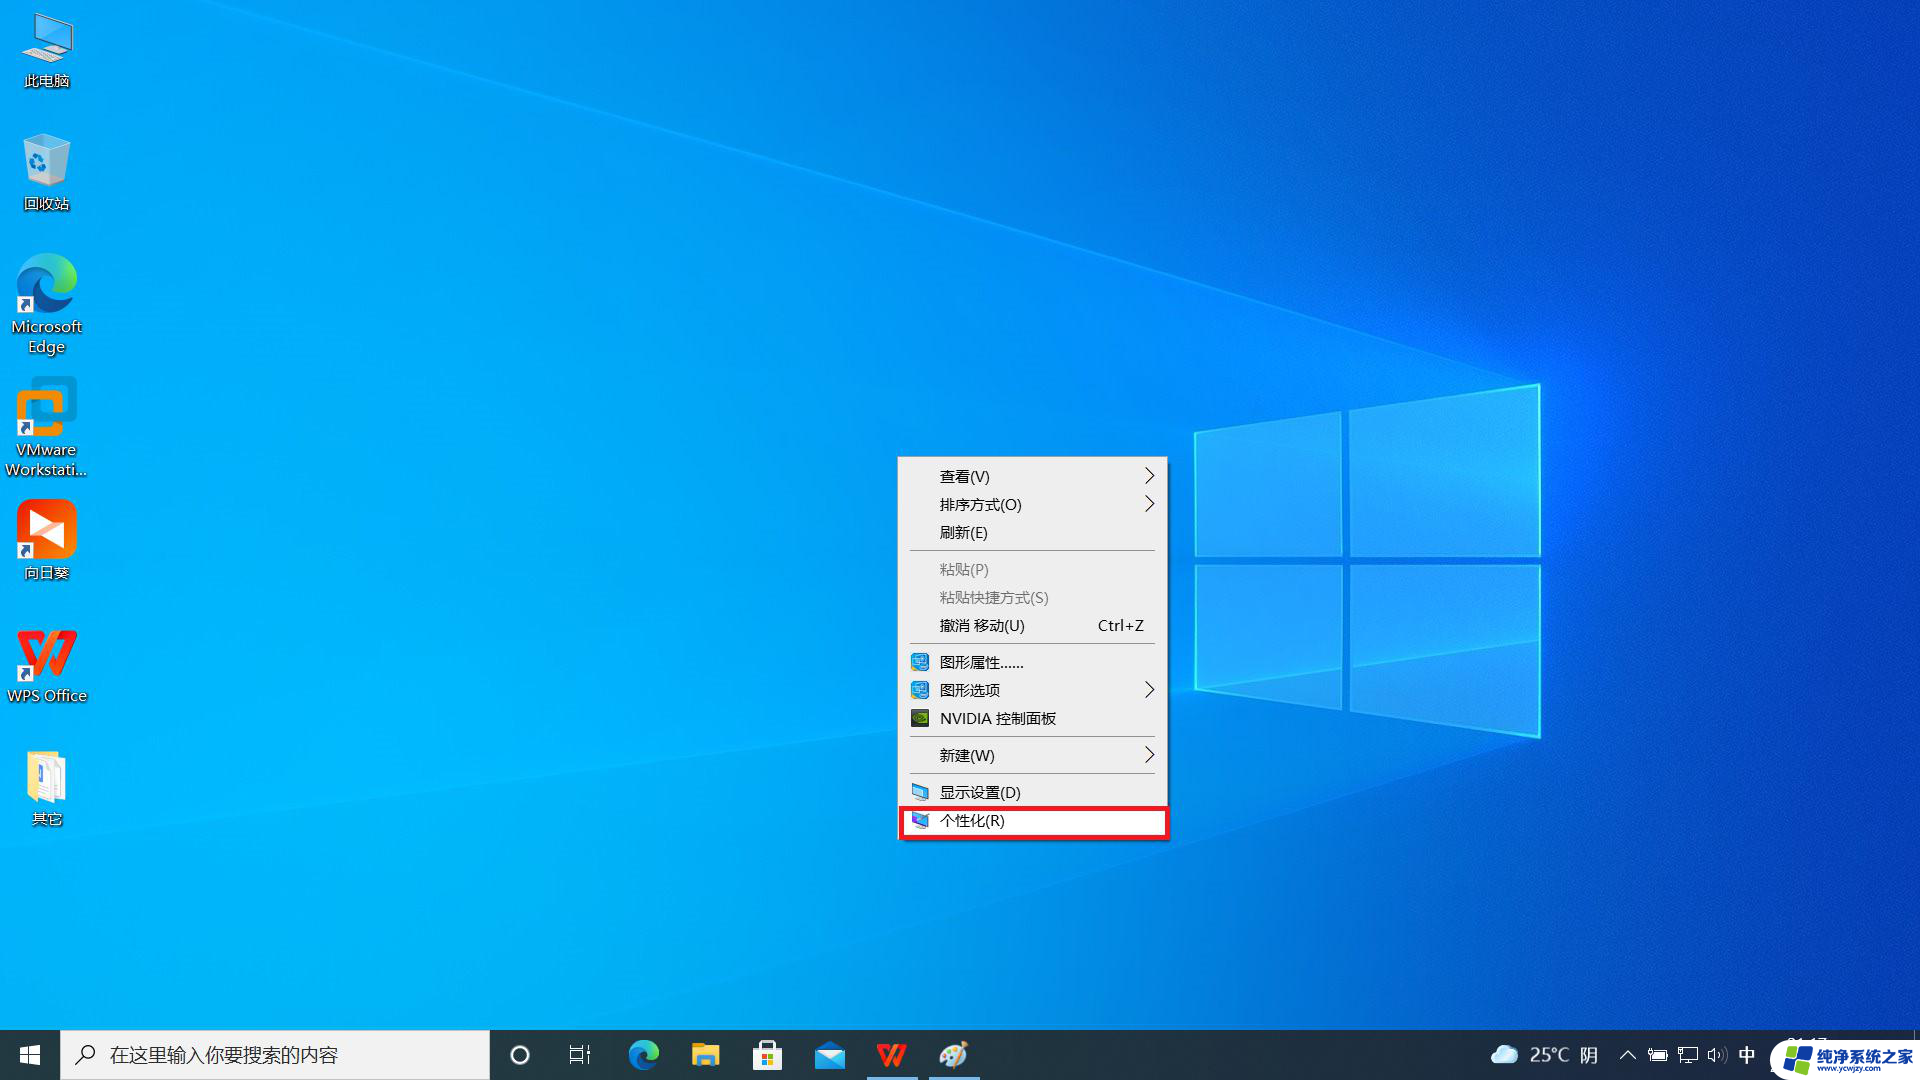This screenshot has width=1920, height=1080.
Task: Open Mail app from taskbar
Action: 829,1055
